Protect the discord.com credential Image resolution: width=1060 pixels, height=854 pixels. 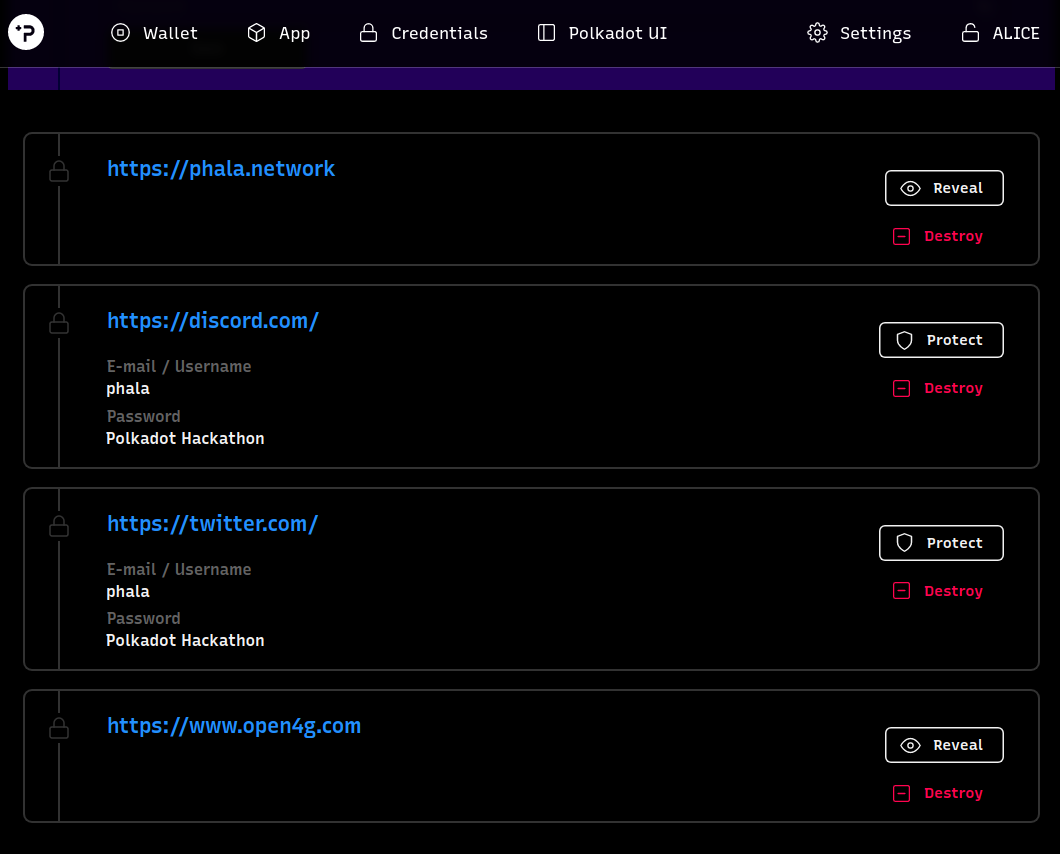click(x=941, y=340)
